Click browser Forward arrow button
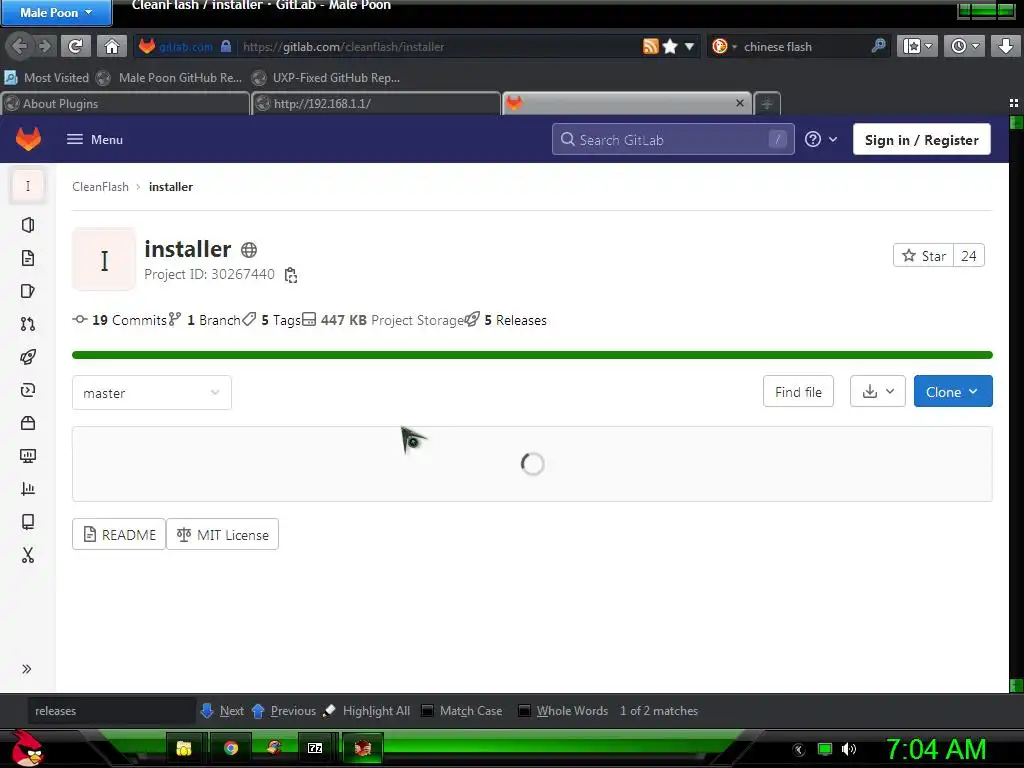This screenshot has width=1024, height=768. coord(44,46)
